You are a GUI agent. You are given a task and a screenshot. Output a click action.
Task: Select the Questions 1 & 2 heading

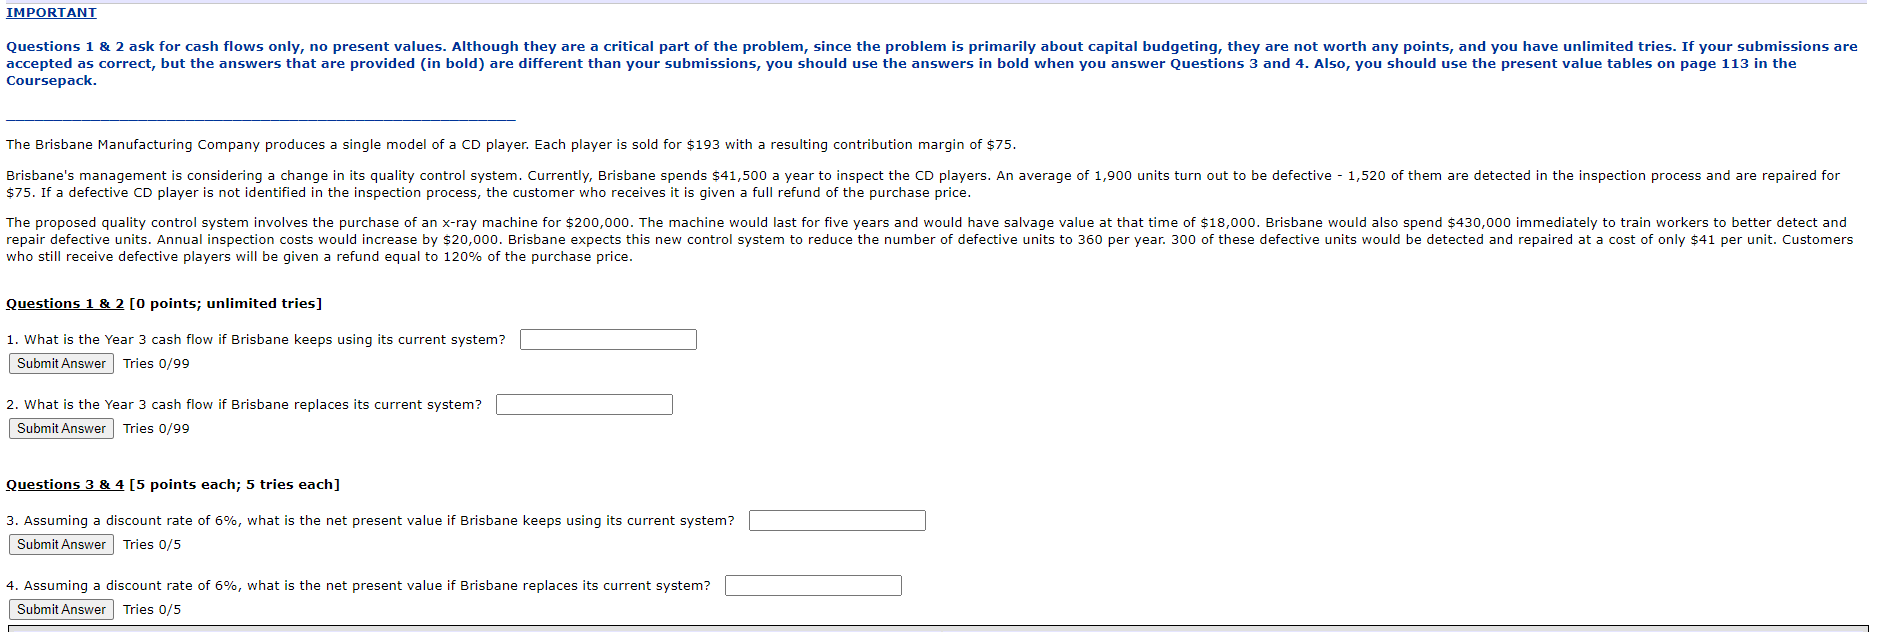click(64, 303)
